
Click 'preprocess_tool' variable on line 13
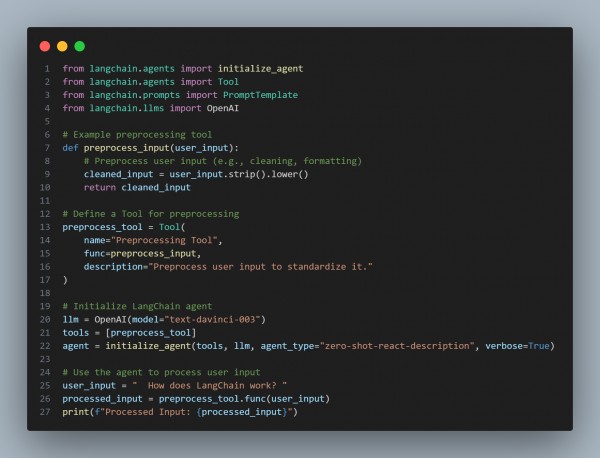click(x=103, y=227)
